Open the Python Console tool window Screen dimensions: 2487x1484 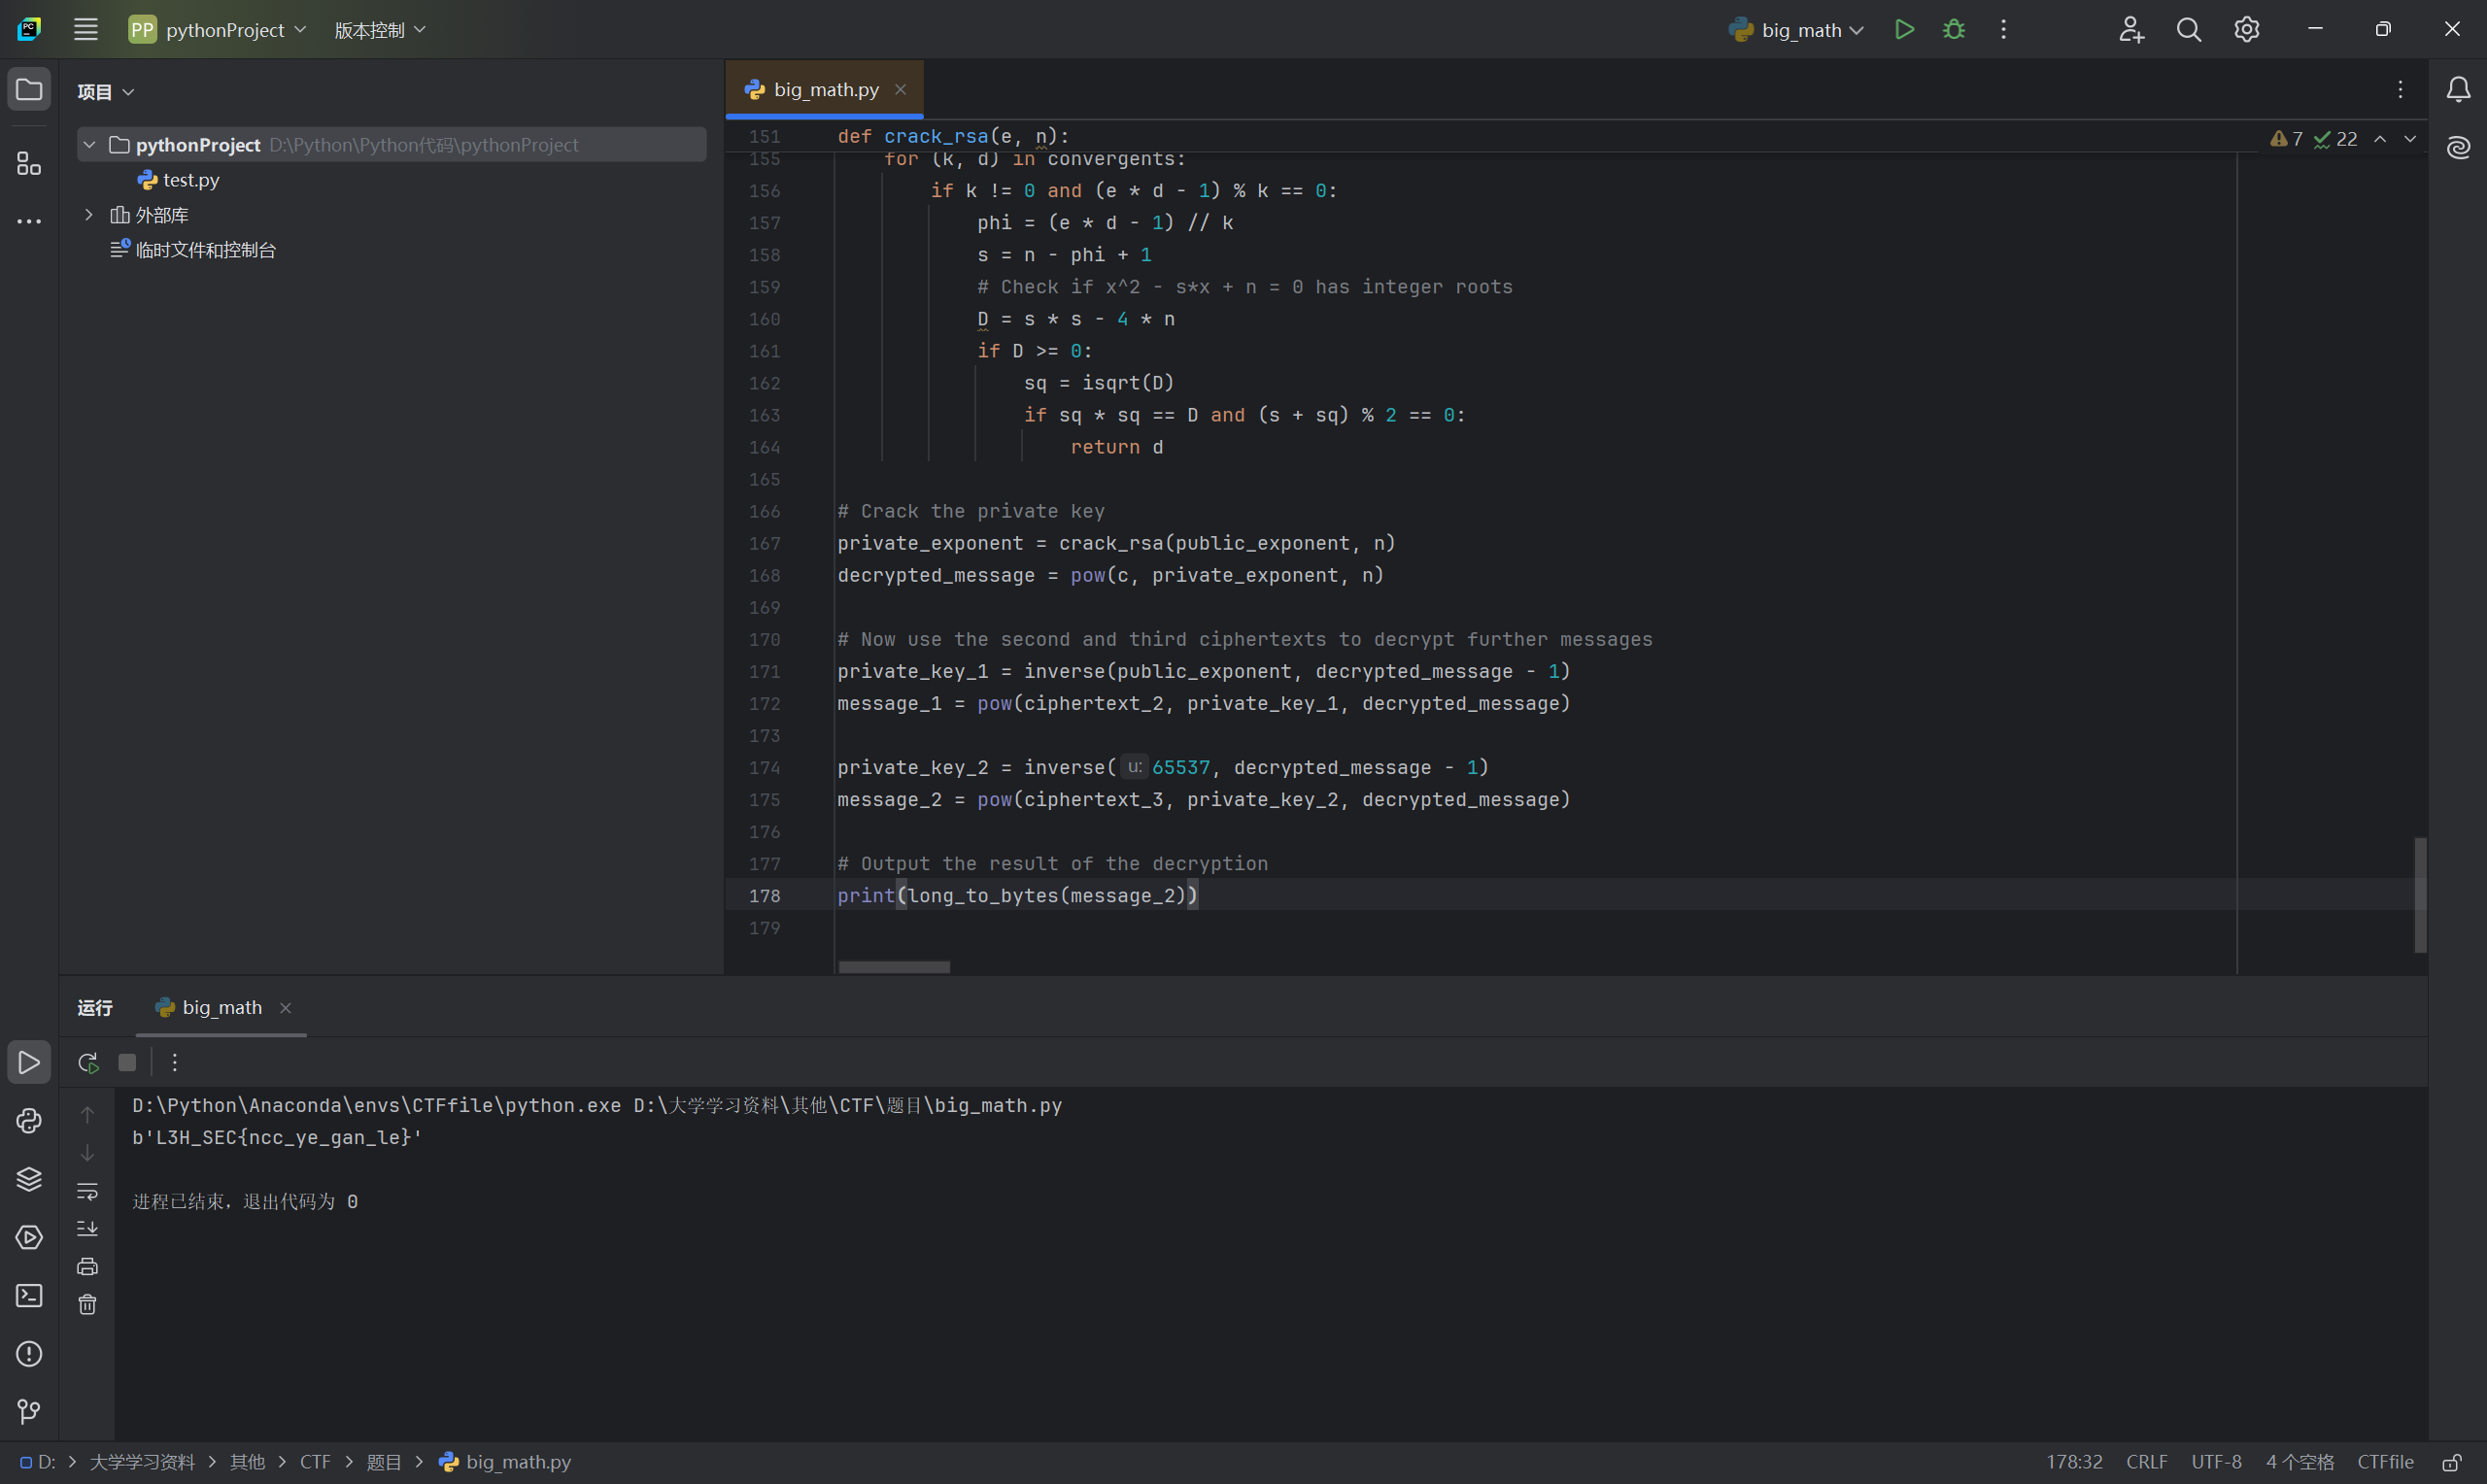pos(29,1121)
